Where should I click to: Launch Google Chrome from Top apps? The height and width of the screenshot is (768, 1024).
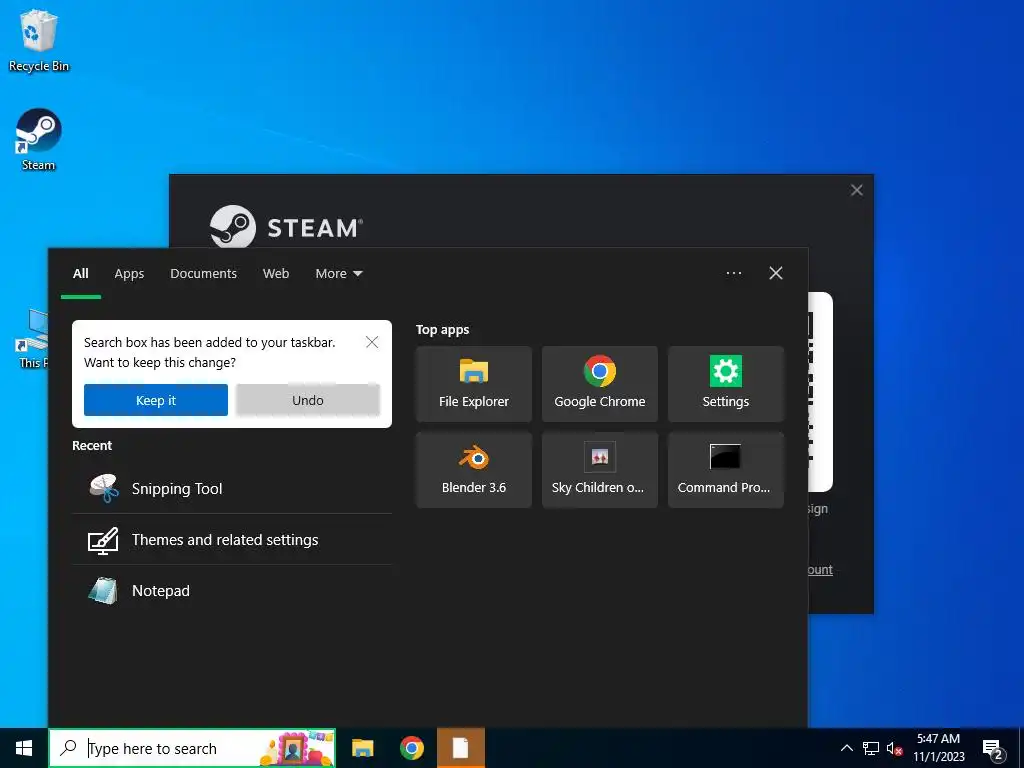(600, 384)
